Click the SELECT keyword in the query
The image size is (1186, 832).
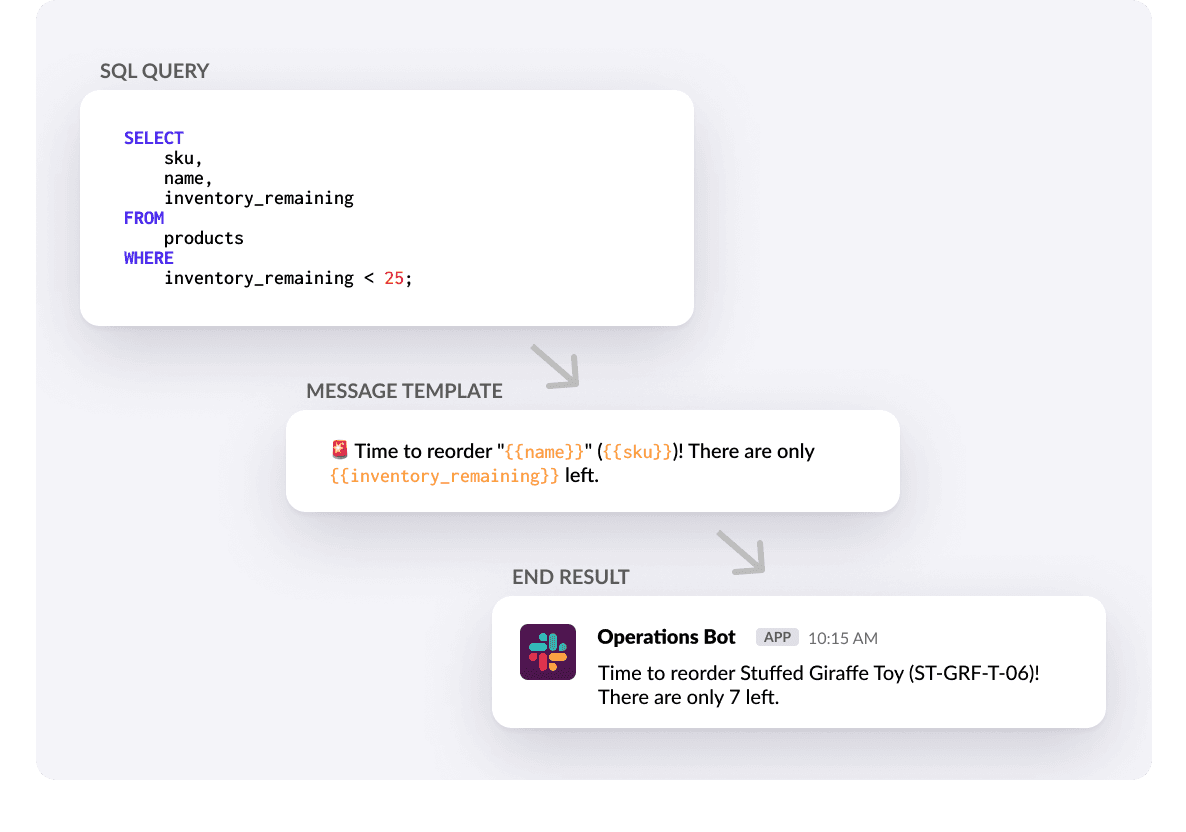click(x=154, y=138)
